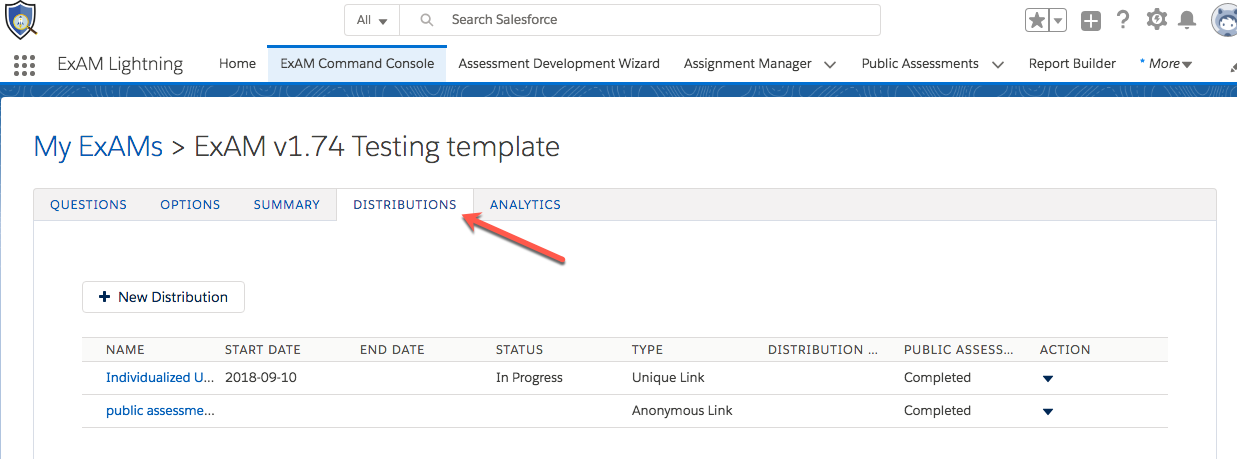The image size is (1237, 459).
Task: Open the Individualized U... distribution link
Action: pyautogui.click(x=160, y=378)
